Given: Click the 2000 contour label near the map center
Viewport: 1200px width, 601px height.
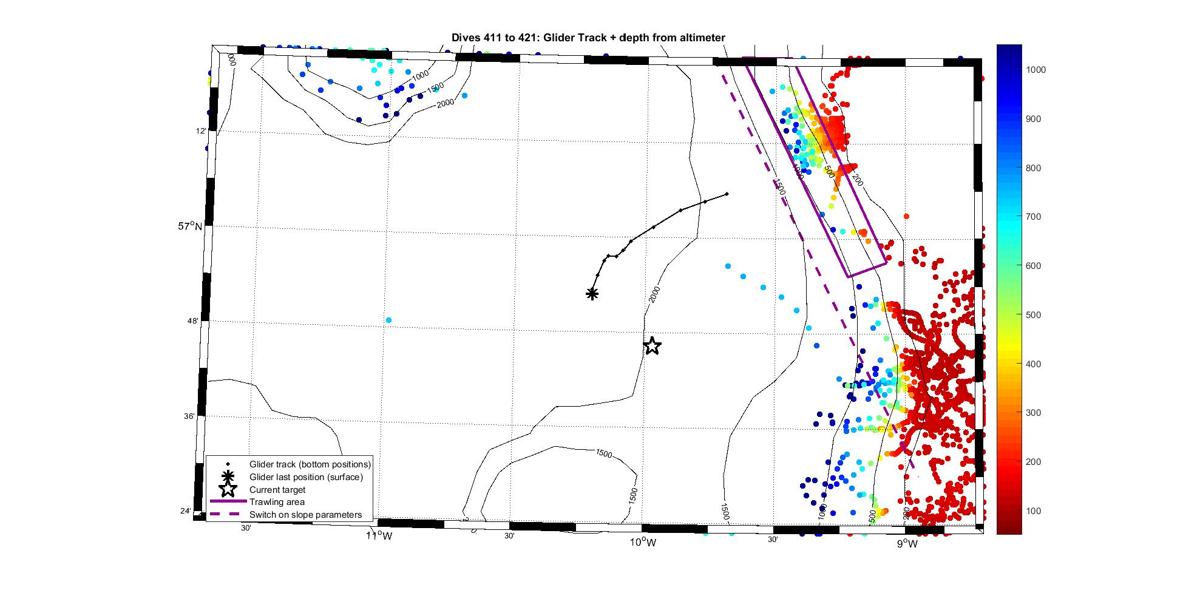Looking at the screenshot, I should (656, 294).
